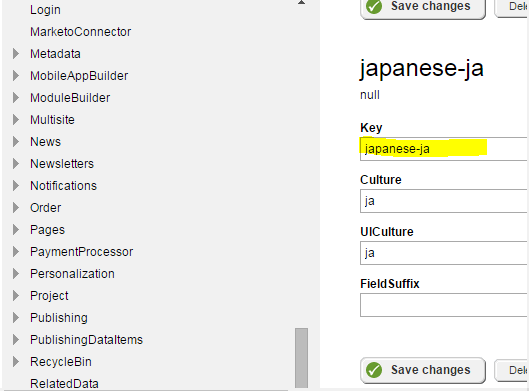529x391 pixels.
Task: Open MobileAppBuilder settings
Action: 79,76
